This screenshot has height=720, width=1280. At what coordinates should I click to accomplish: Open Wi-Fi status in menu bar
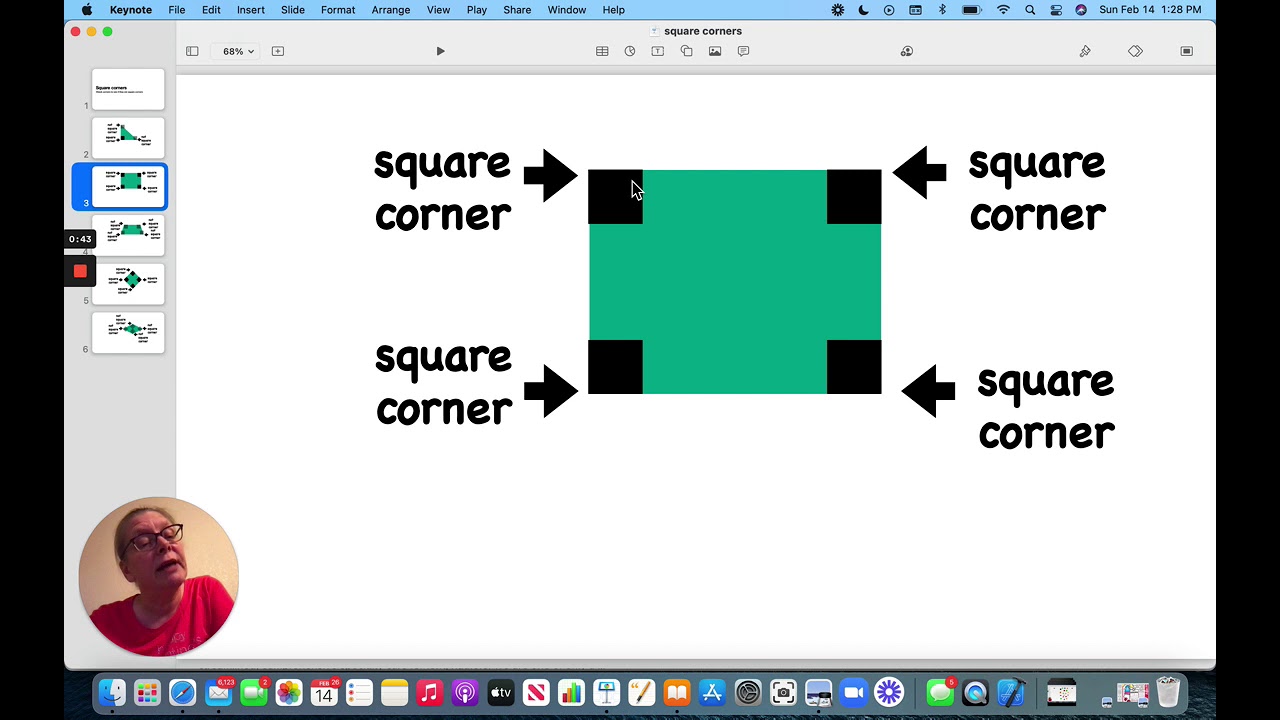pyautogui.click(x=1003, y=10)
